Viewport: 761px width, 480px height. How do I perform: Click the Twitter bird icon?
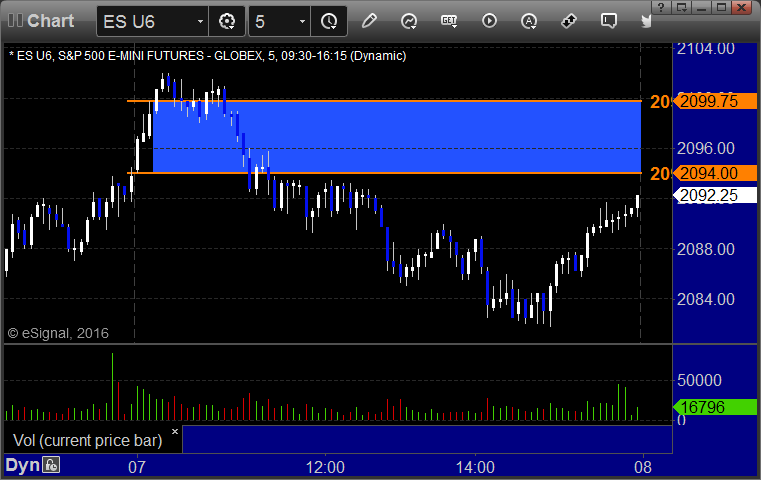tap(646, 21)
